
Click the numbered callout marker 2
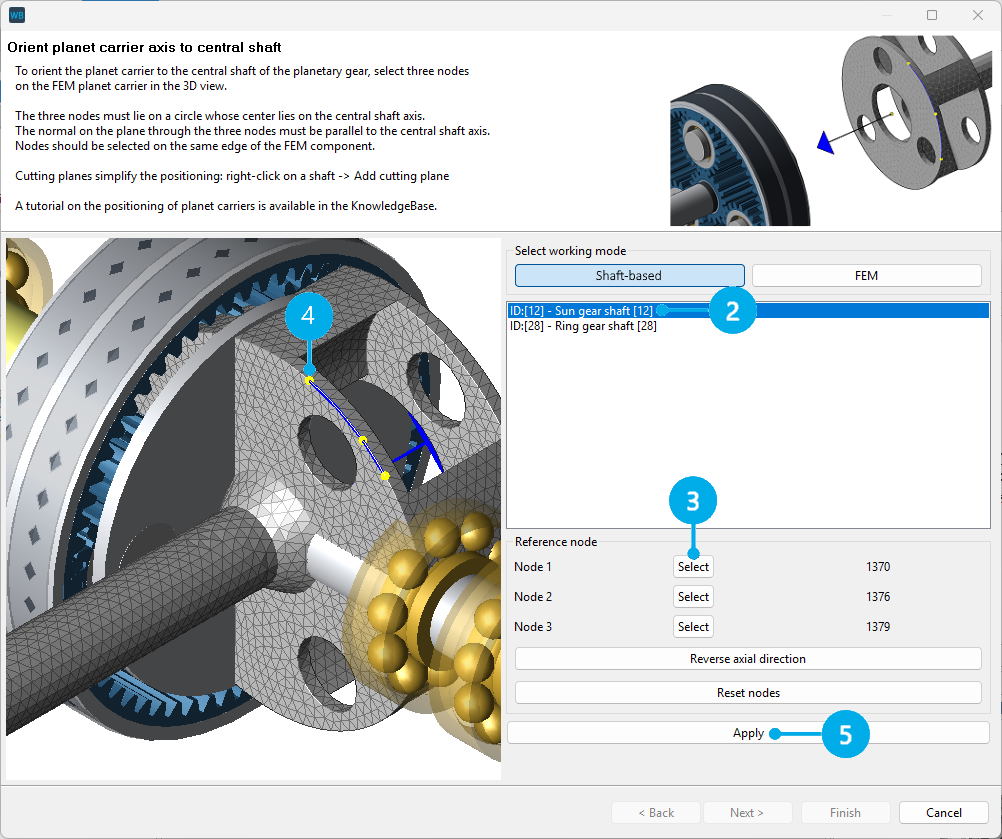(x=733, y=310)
